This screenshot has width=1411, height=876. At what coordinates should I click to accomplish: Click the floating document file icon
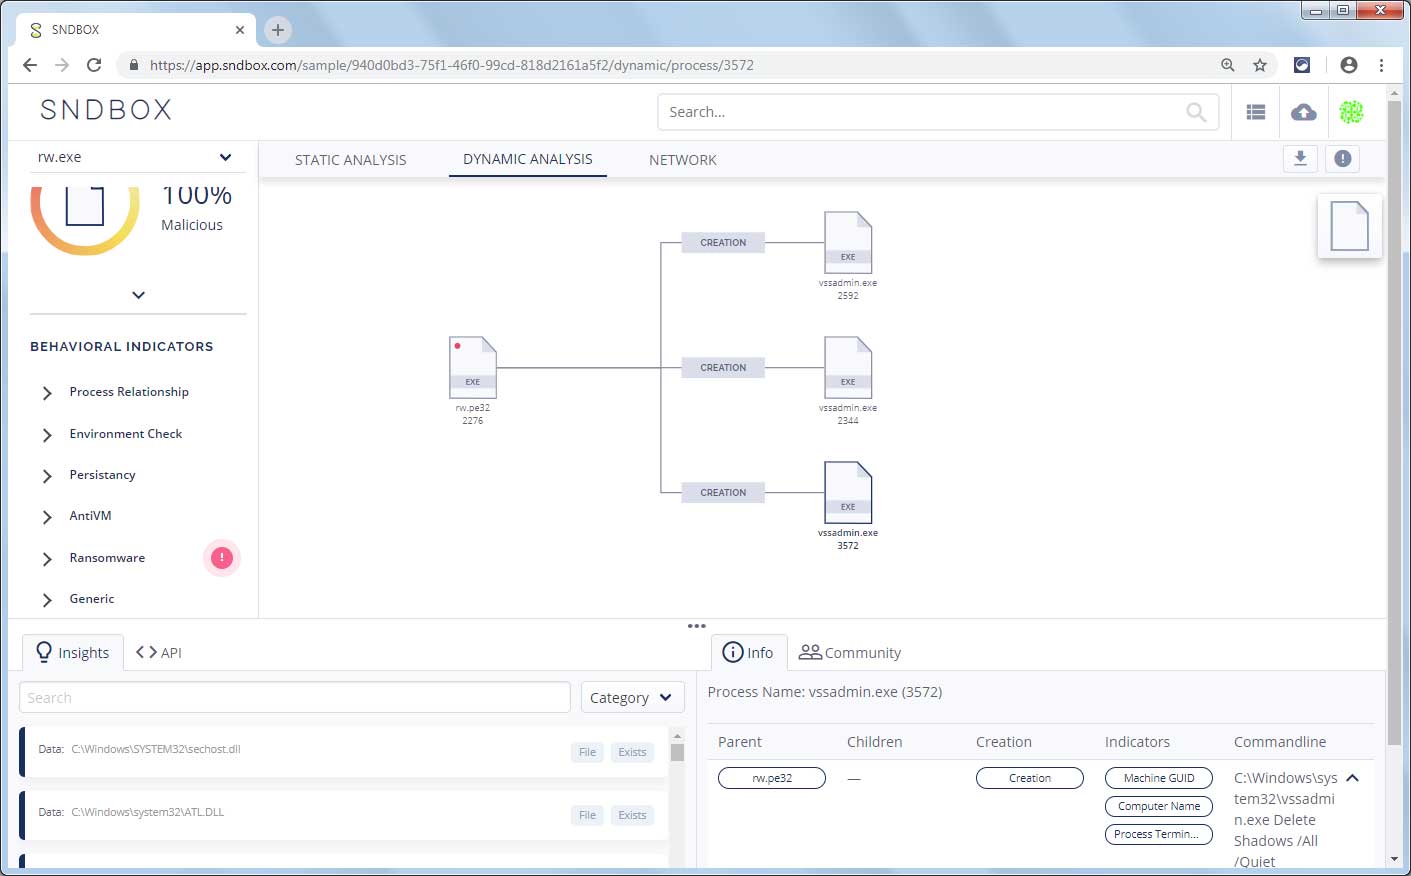click(1349, 226)
